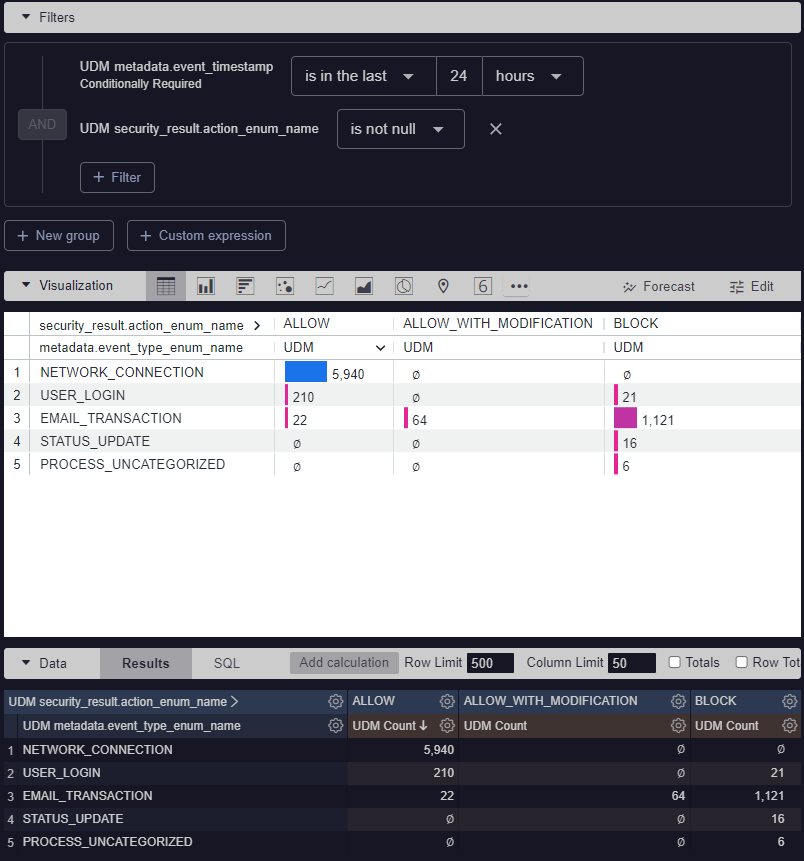Select the column chart visualization

(205, 286)
